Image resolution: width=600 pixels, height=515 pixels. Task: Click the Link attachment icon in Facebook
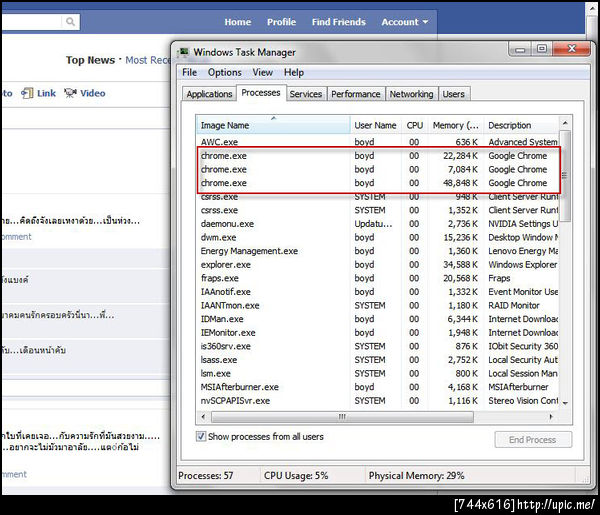coord(27,93)
